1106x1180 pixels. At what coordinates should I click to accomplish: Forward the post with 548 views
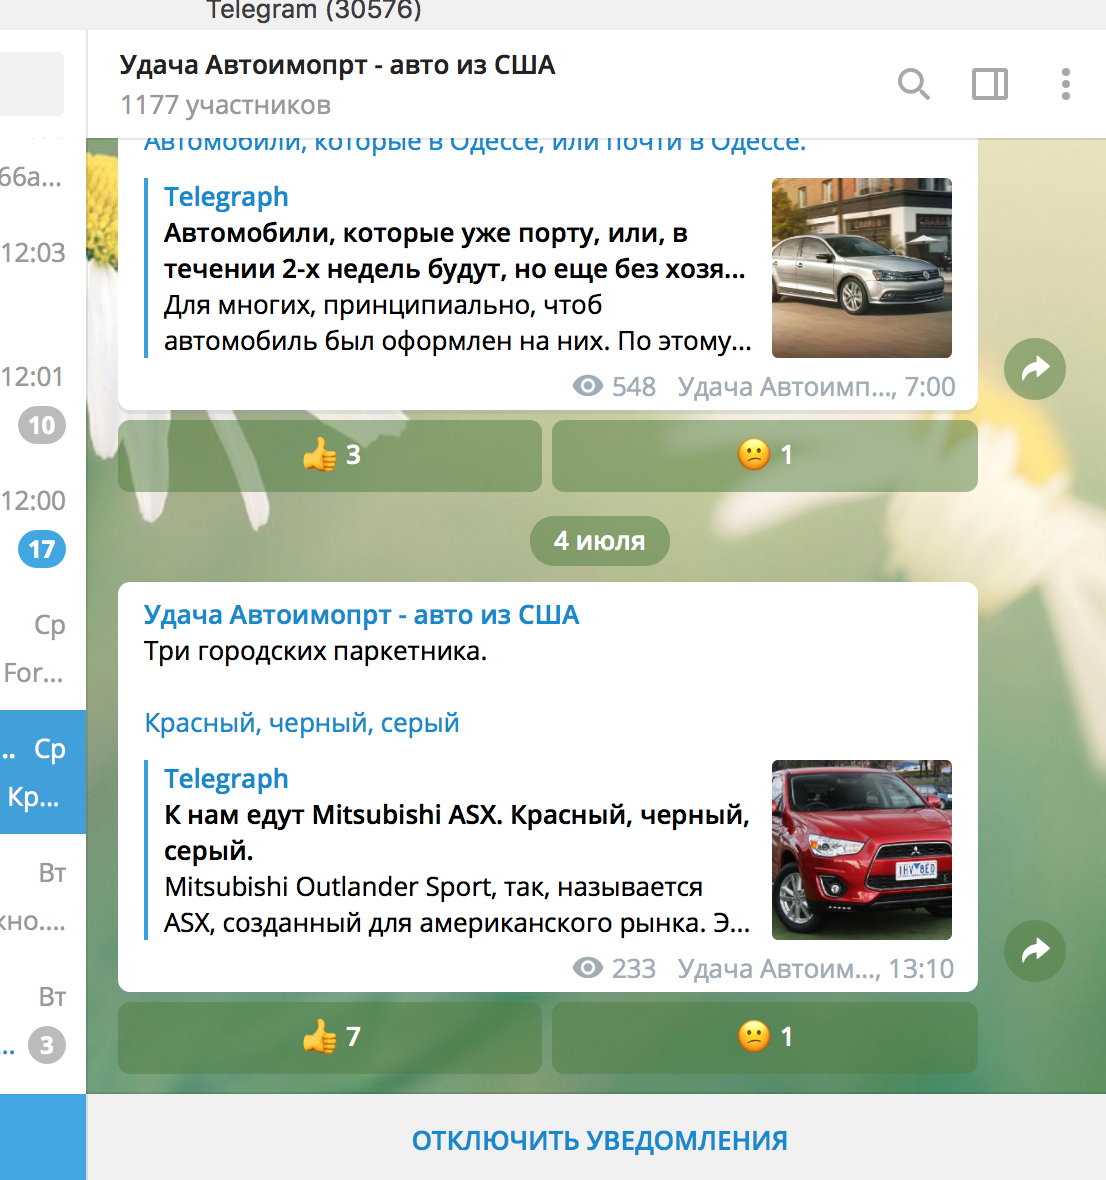[x=1035, y=369]
